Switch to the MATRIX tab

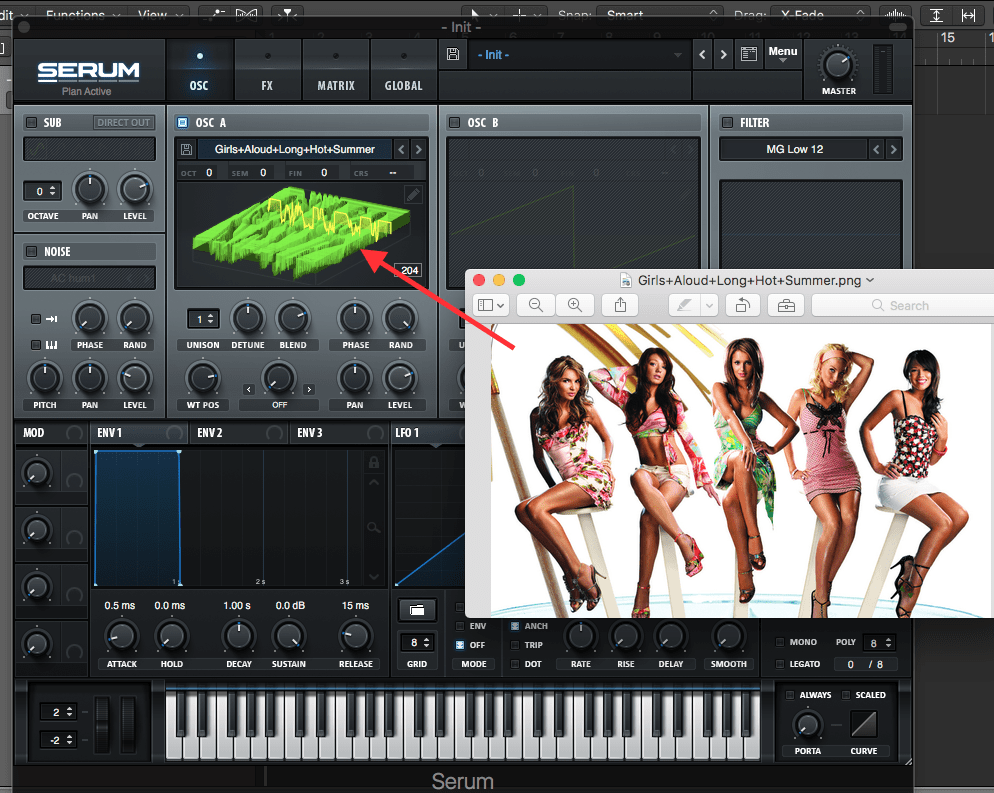(x=335, y=71)
